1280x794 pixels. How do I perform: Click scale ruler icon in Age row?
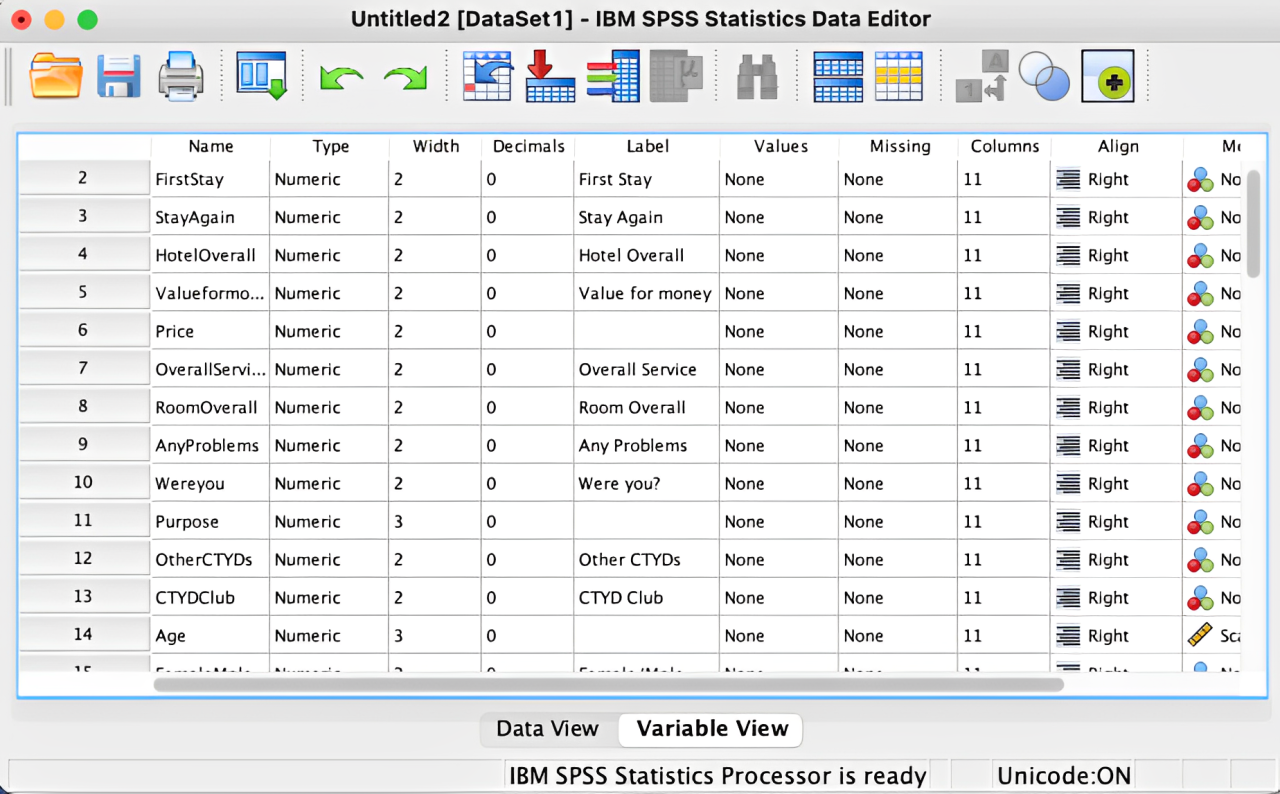[x=1200, y=636]
